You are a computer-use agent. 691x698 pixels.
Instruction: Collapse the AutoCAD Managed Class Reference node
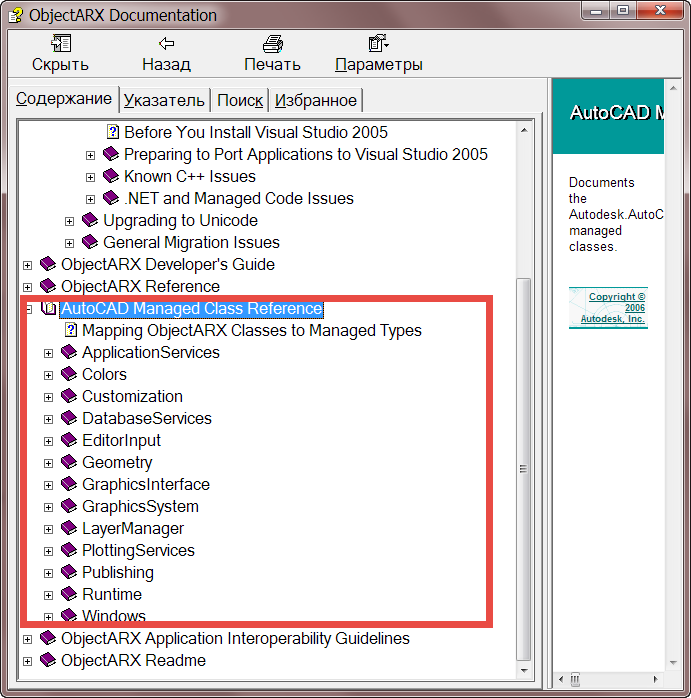pyautogui.click(x=28, y=309)
